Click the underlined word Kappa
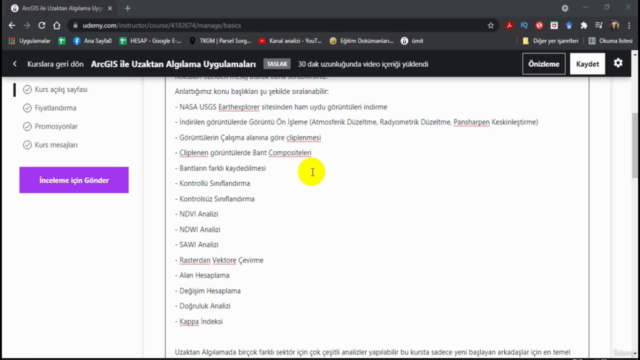640x360 pixels. click(189, 321)
